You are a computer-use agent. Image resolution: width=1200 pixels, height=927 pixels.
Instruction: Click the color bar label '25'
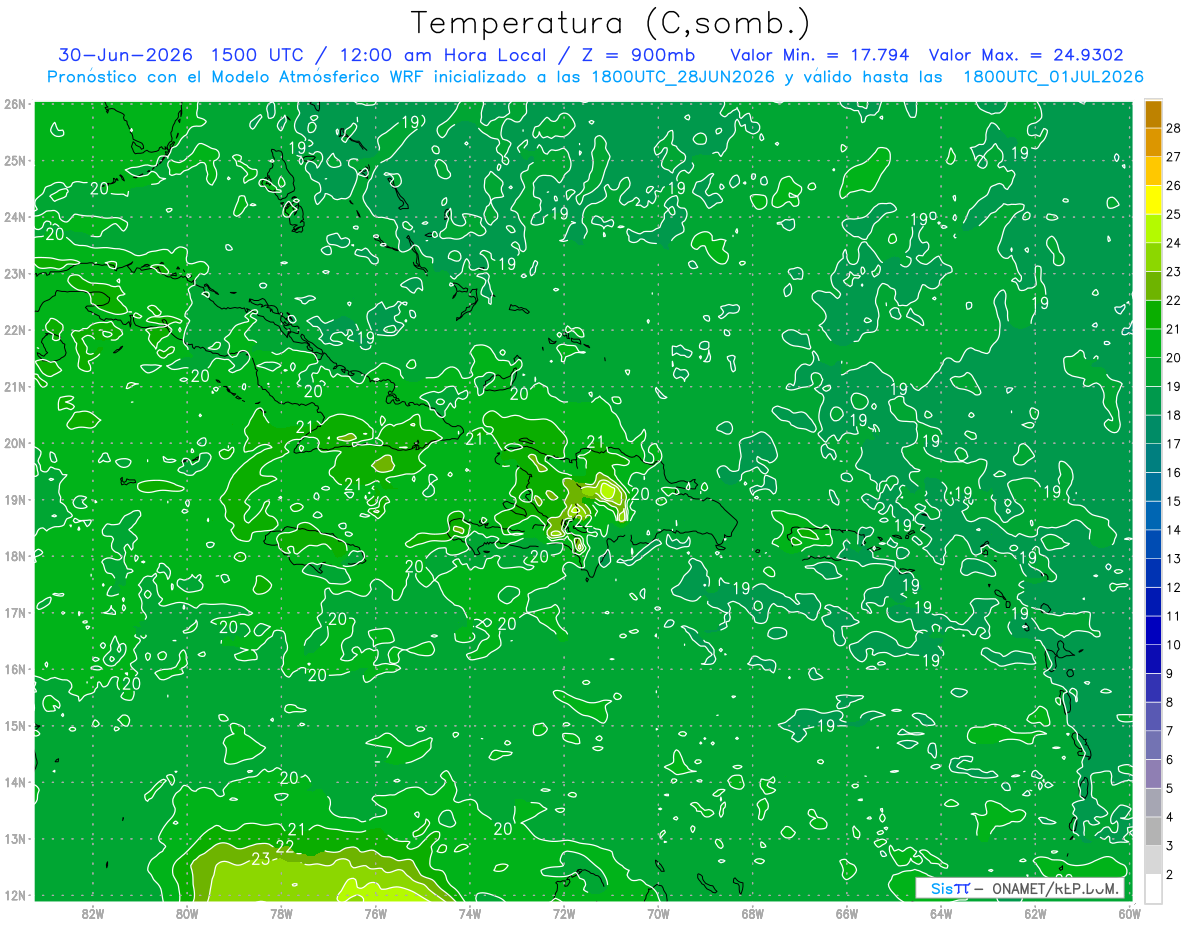[x=1174, y=214]
